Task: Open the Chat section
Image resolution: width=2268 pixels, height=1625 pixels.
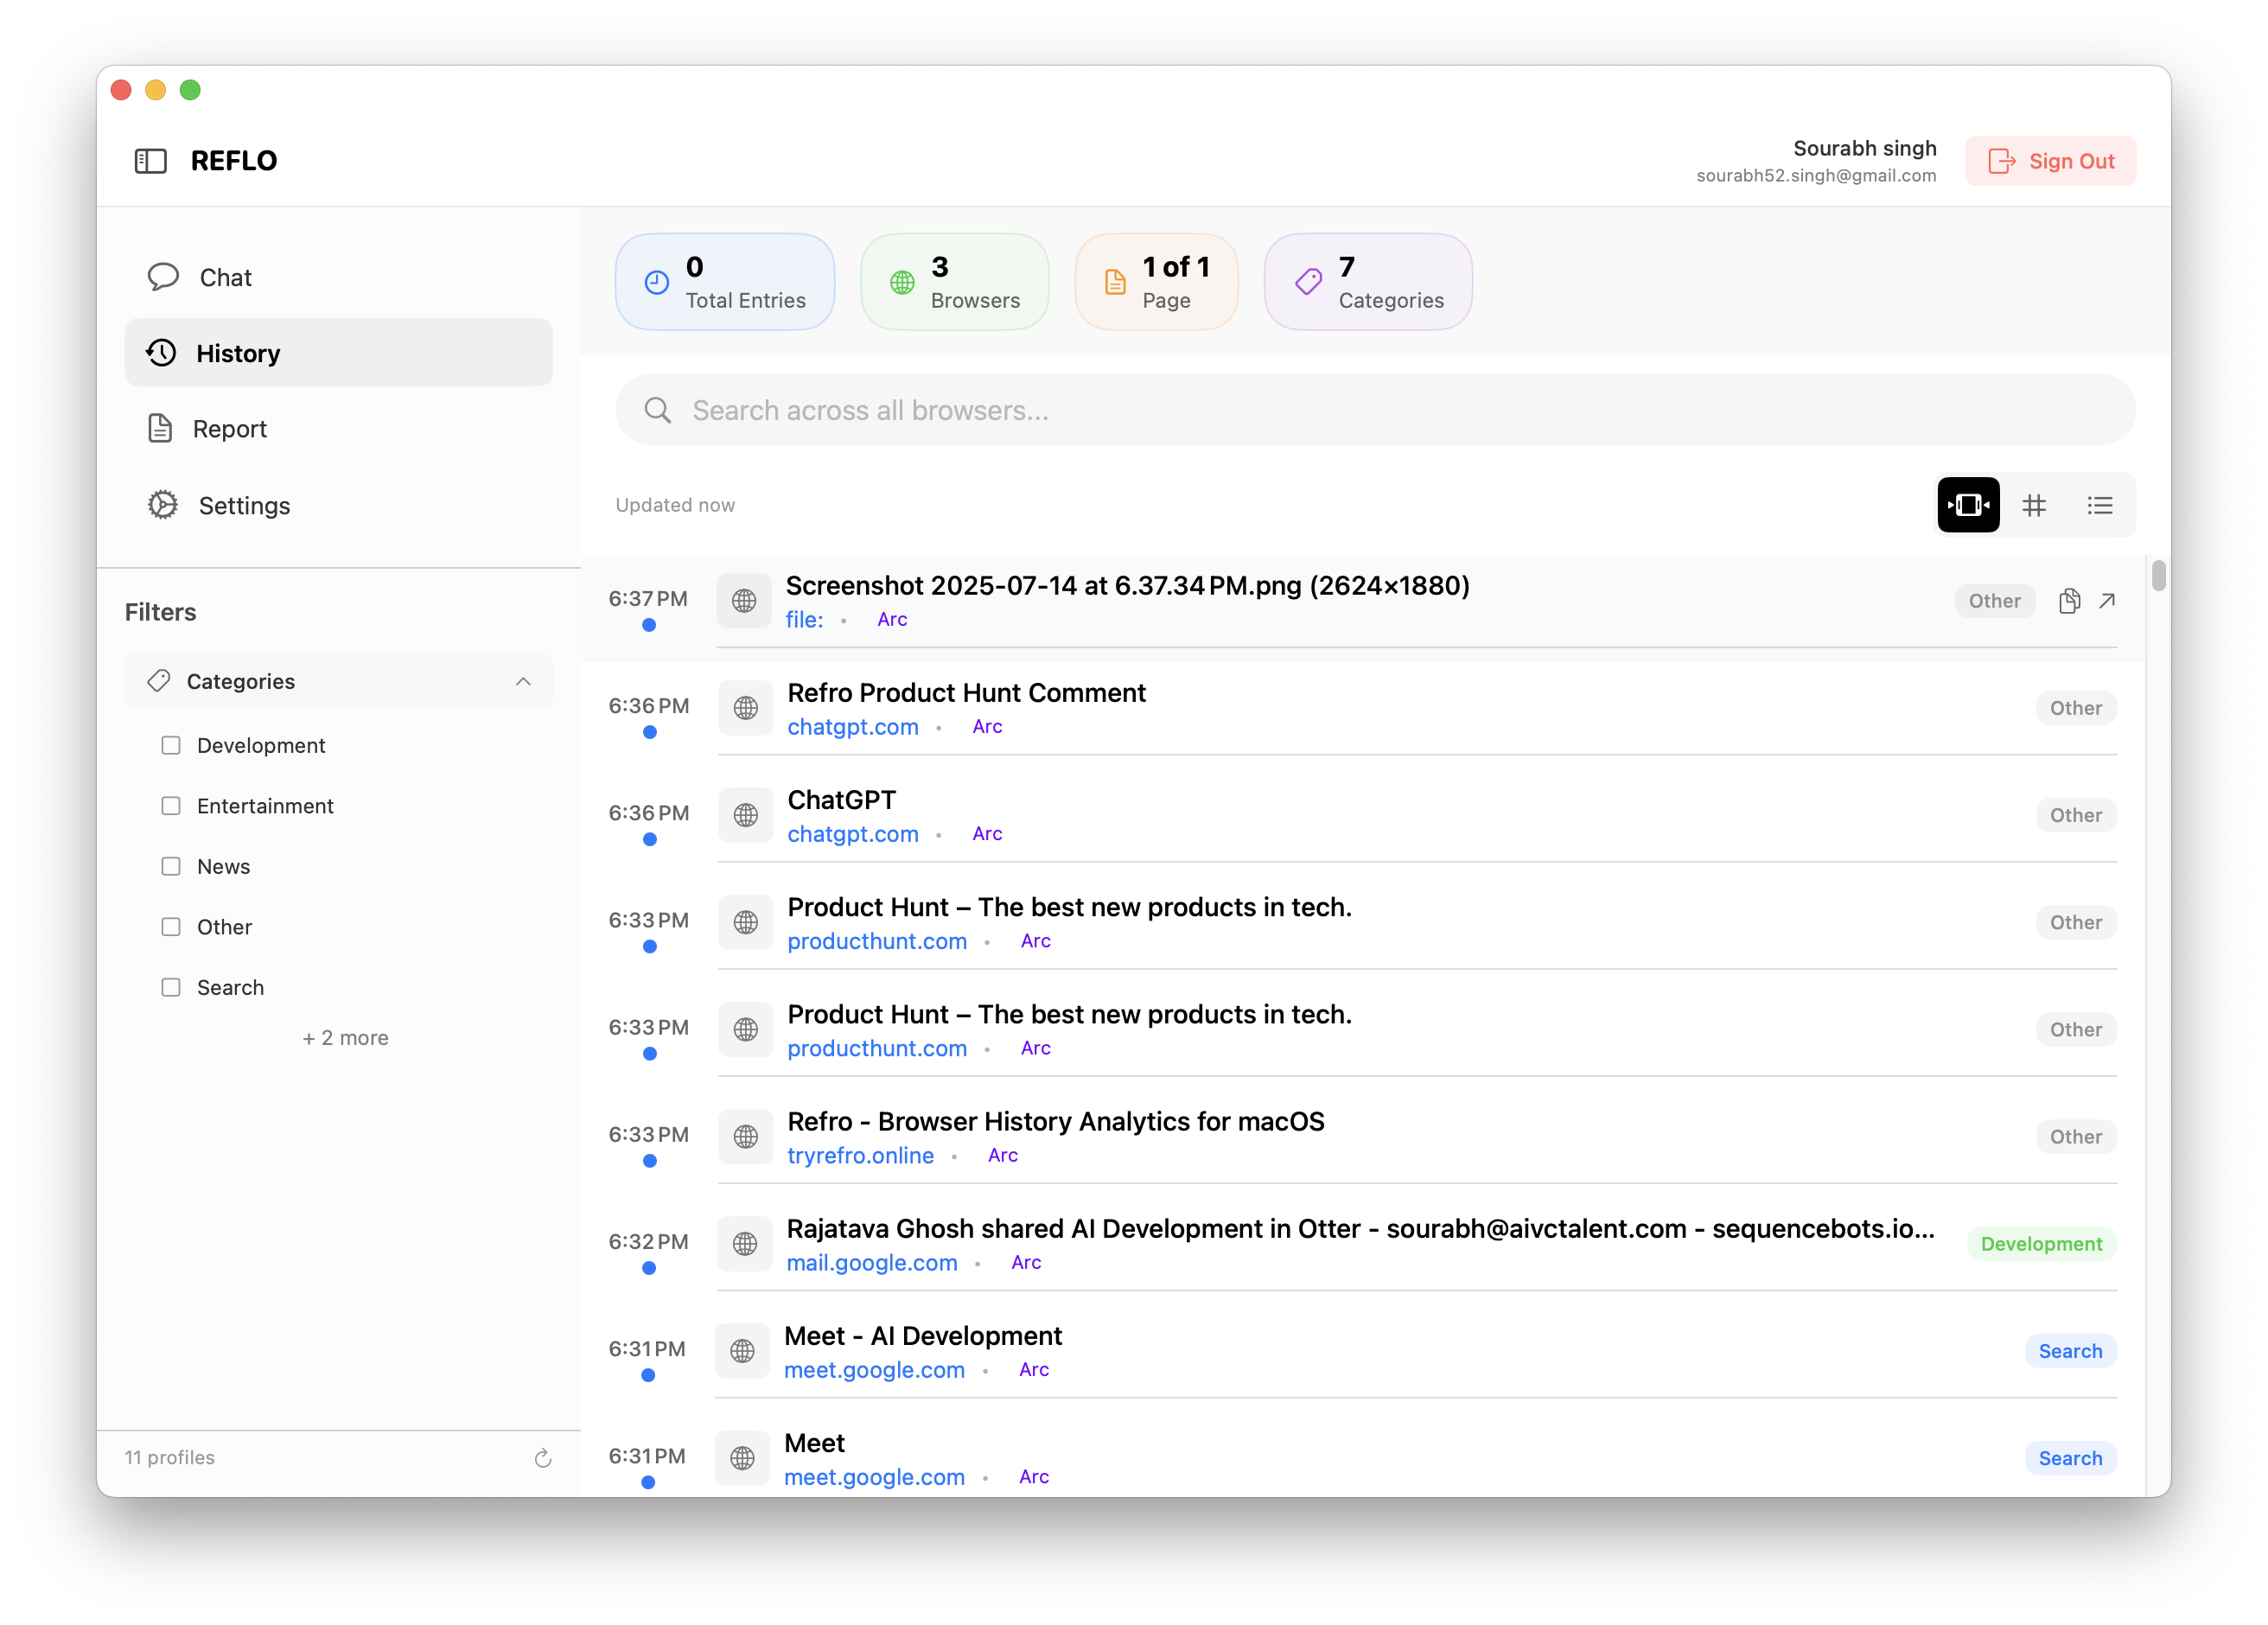Action: (x=225, y=277)
